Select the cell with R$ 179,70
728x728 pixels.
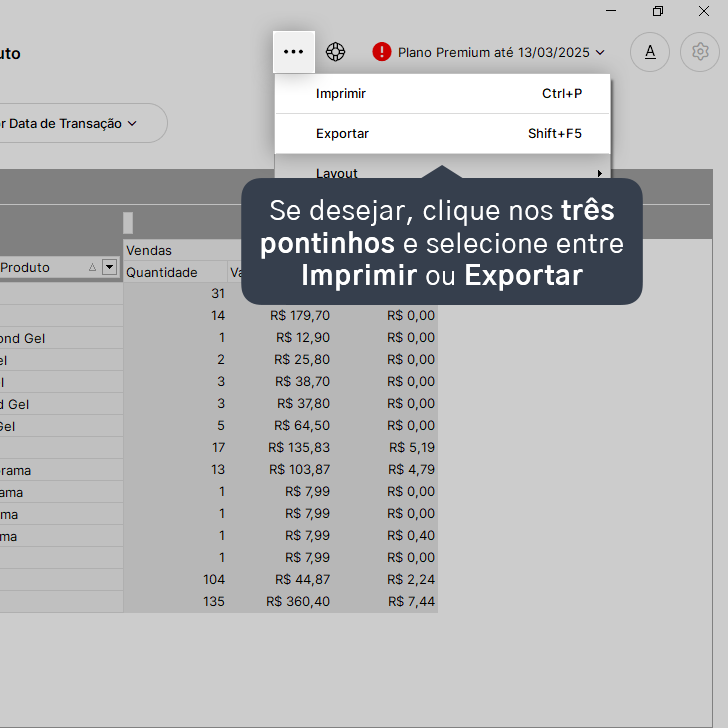coord(300,316)
